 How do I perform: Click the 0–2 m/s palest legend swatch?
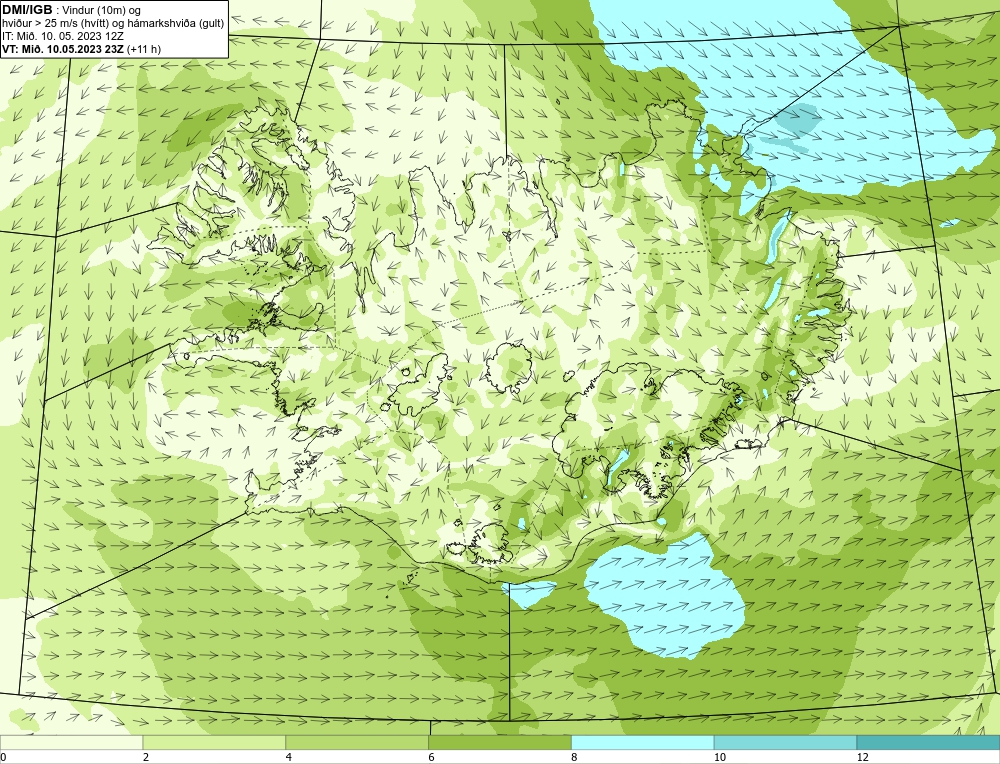pyautogui.click(x=71, y=742)
